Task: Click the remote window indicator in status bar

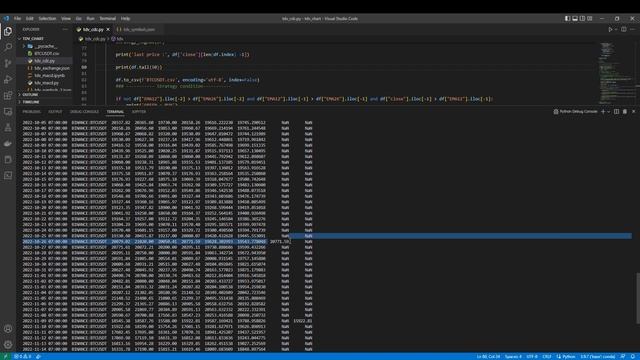Action: tap(6, 356)
